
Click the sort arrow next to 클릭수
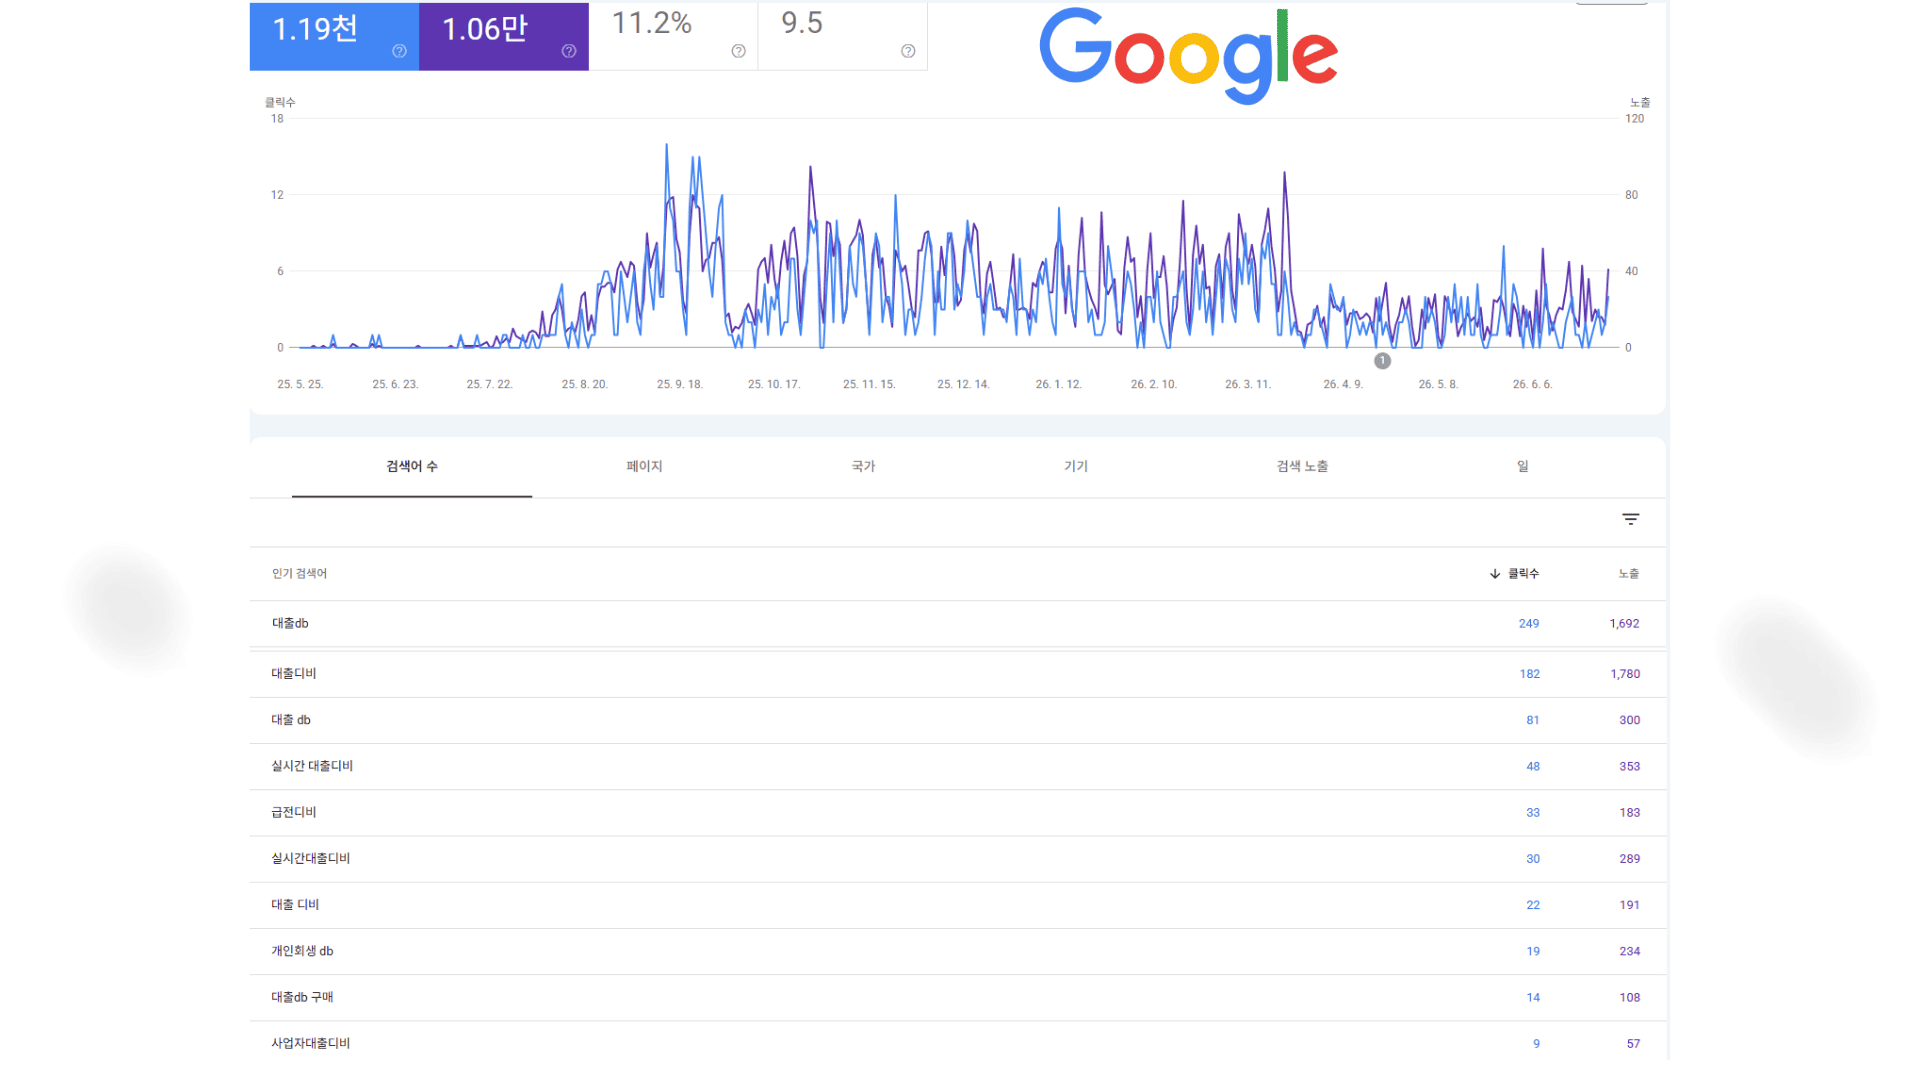click(1495, 574)
